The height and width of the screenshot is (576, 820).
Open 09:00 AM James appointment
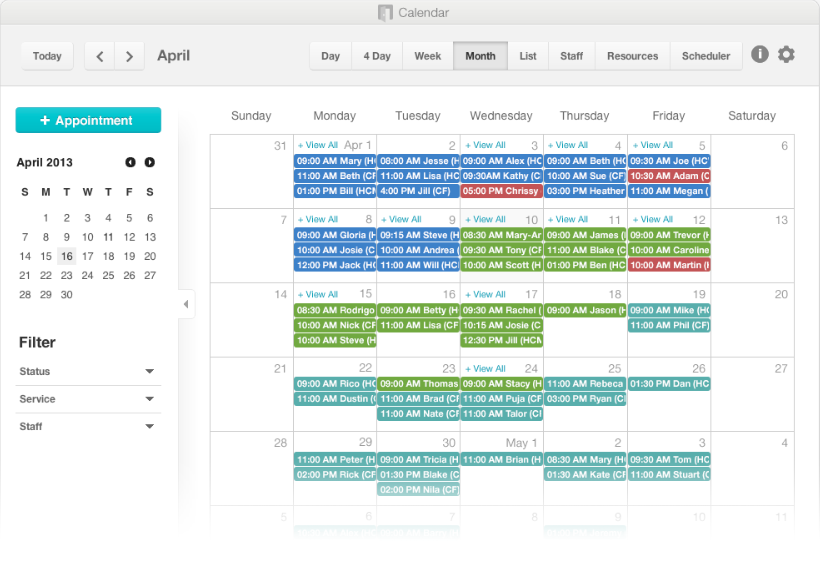585,235
